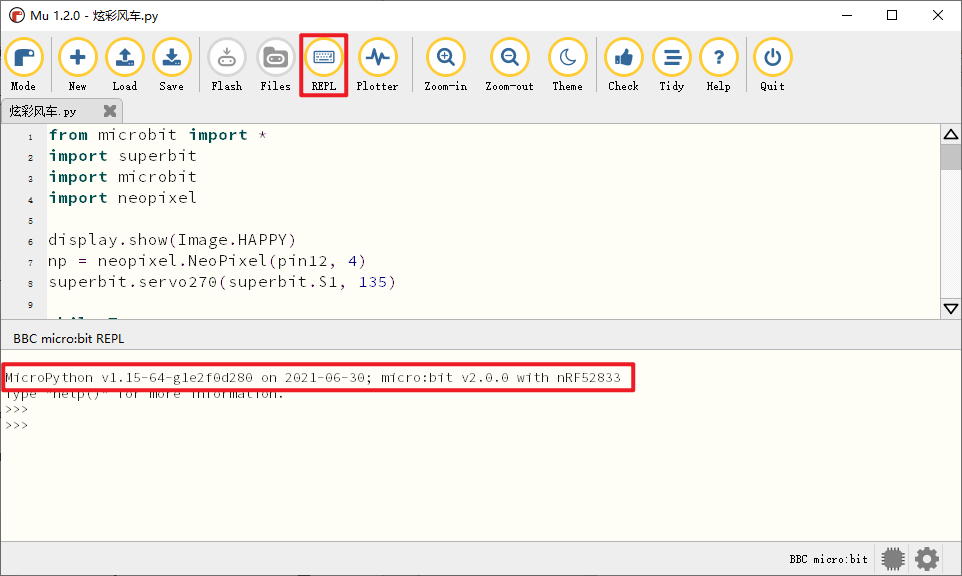The image size is (962, 576).
Task: Click the 'BBC micro:bit REPL' panel title
Action: 69,339
